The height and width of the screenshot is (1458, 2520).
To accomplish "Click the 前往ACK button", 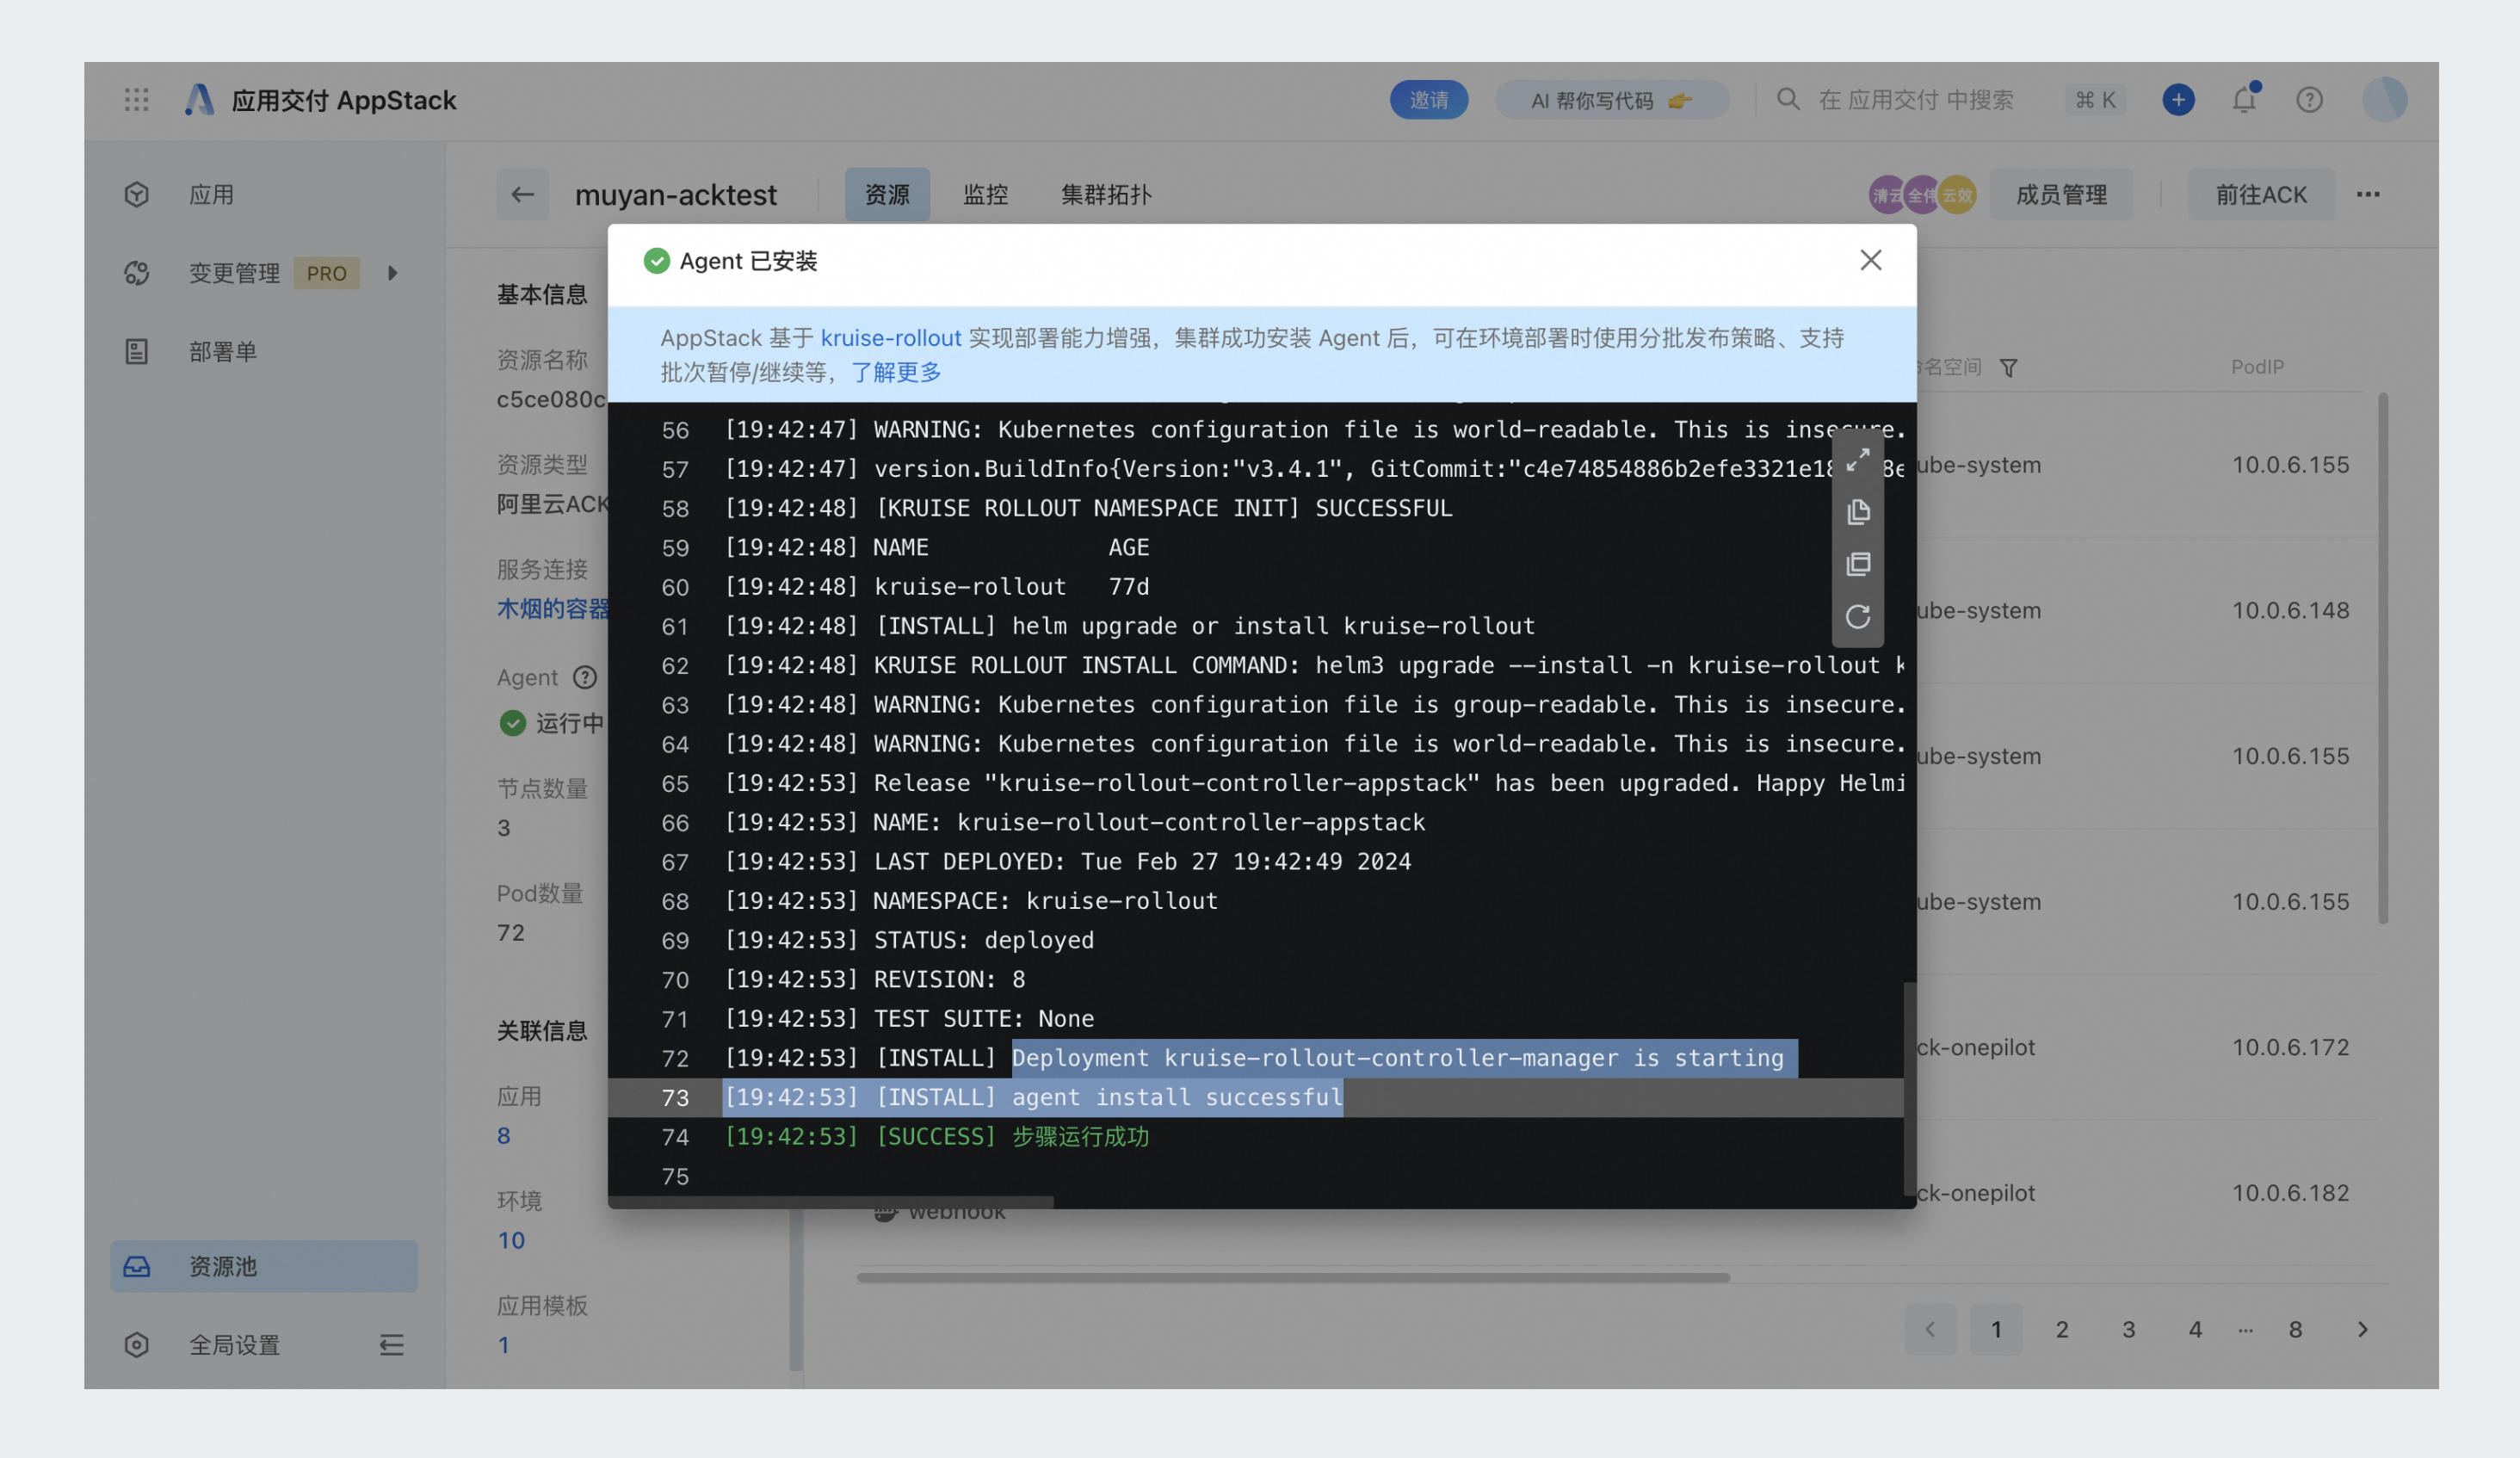I will (2261, 194).
